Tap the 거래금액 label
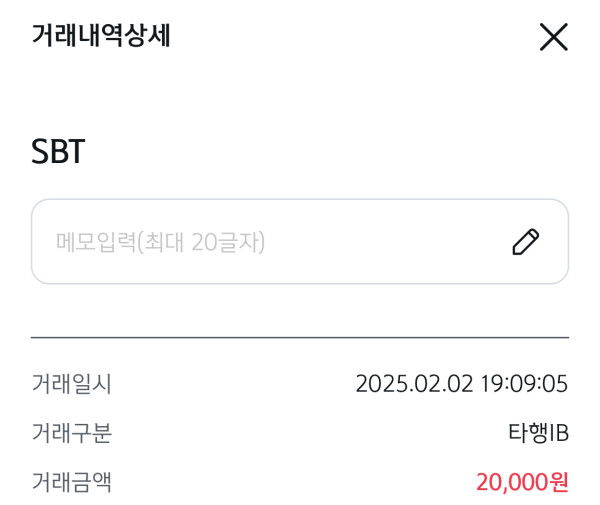 (x=71, y=483)
